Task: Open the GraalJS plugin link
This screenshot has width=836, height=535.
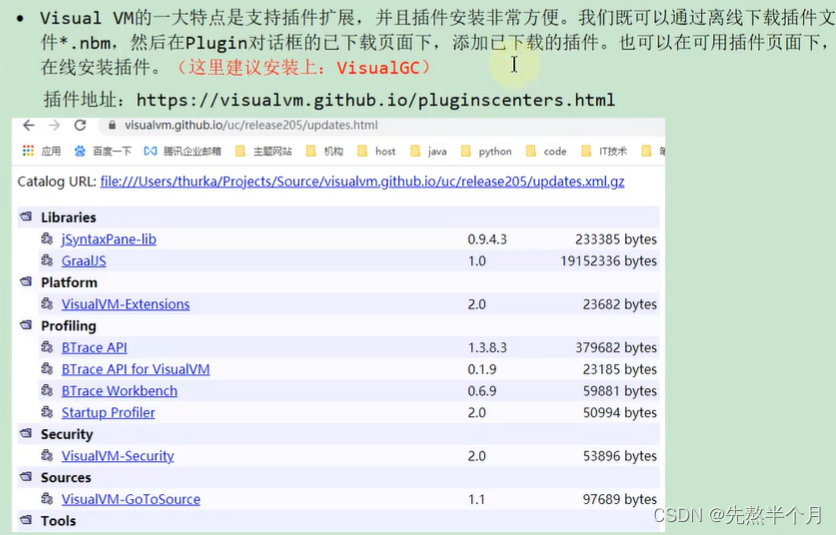Action: coord(84,261)
